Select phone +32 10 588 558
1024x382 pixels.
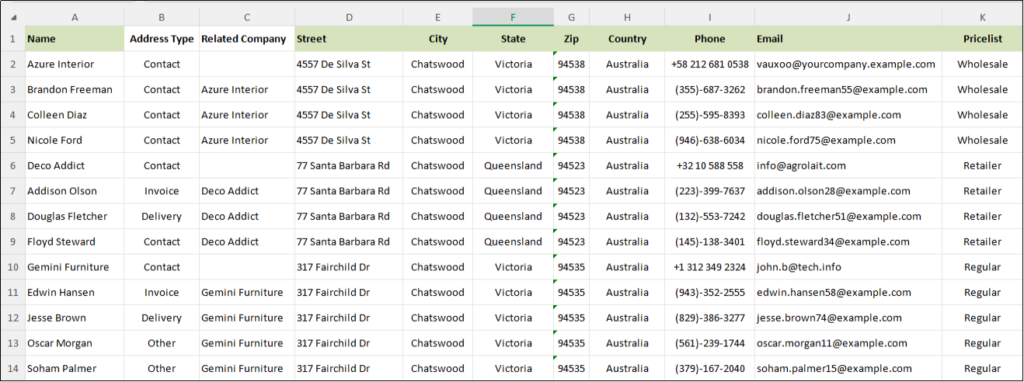710,166
